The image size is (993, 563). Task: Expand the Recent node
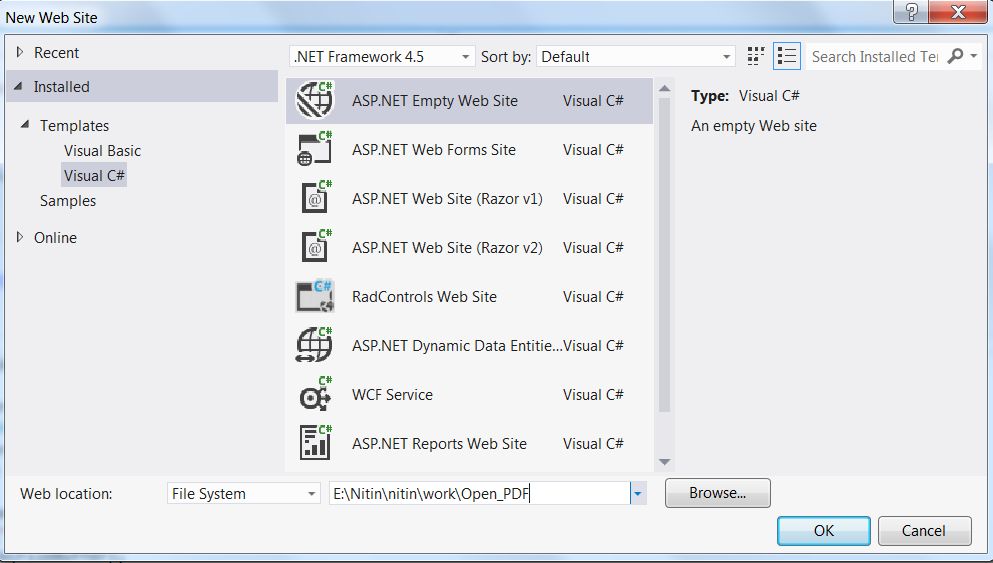pyautogui.click(x=20, y=52)
